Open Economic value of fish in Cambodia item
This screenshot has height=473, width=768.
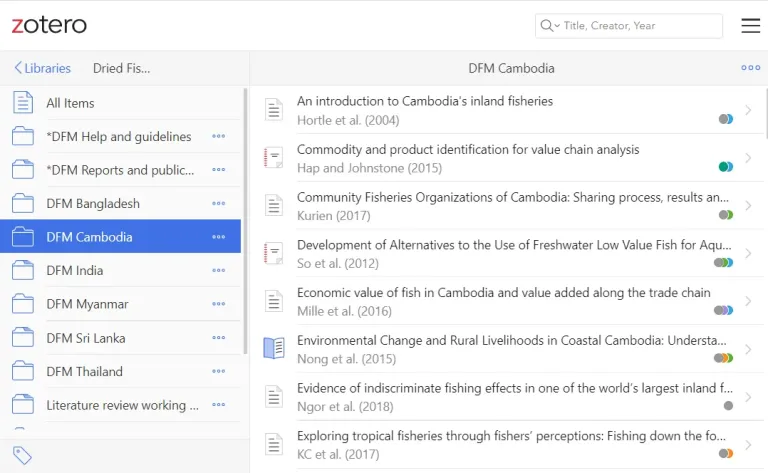pyautogui.click(x=503, y=293)
